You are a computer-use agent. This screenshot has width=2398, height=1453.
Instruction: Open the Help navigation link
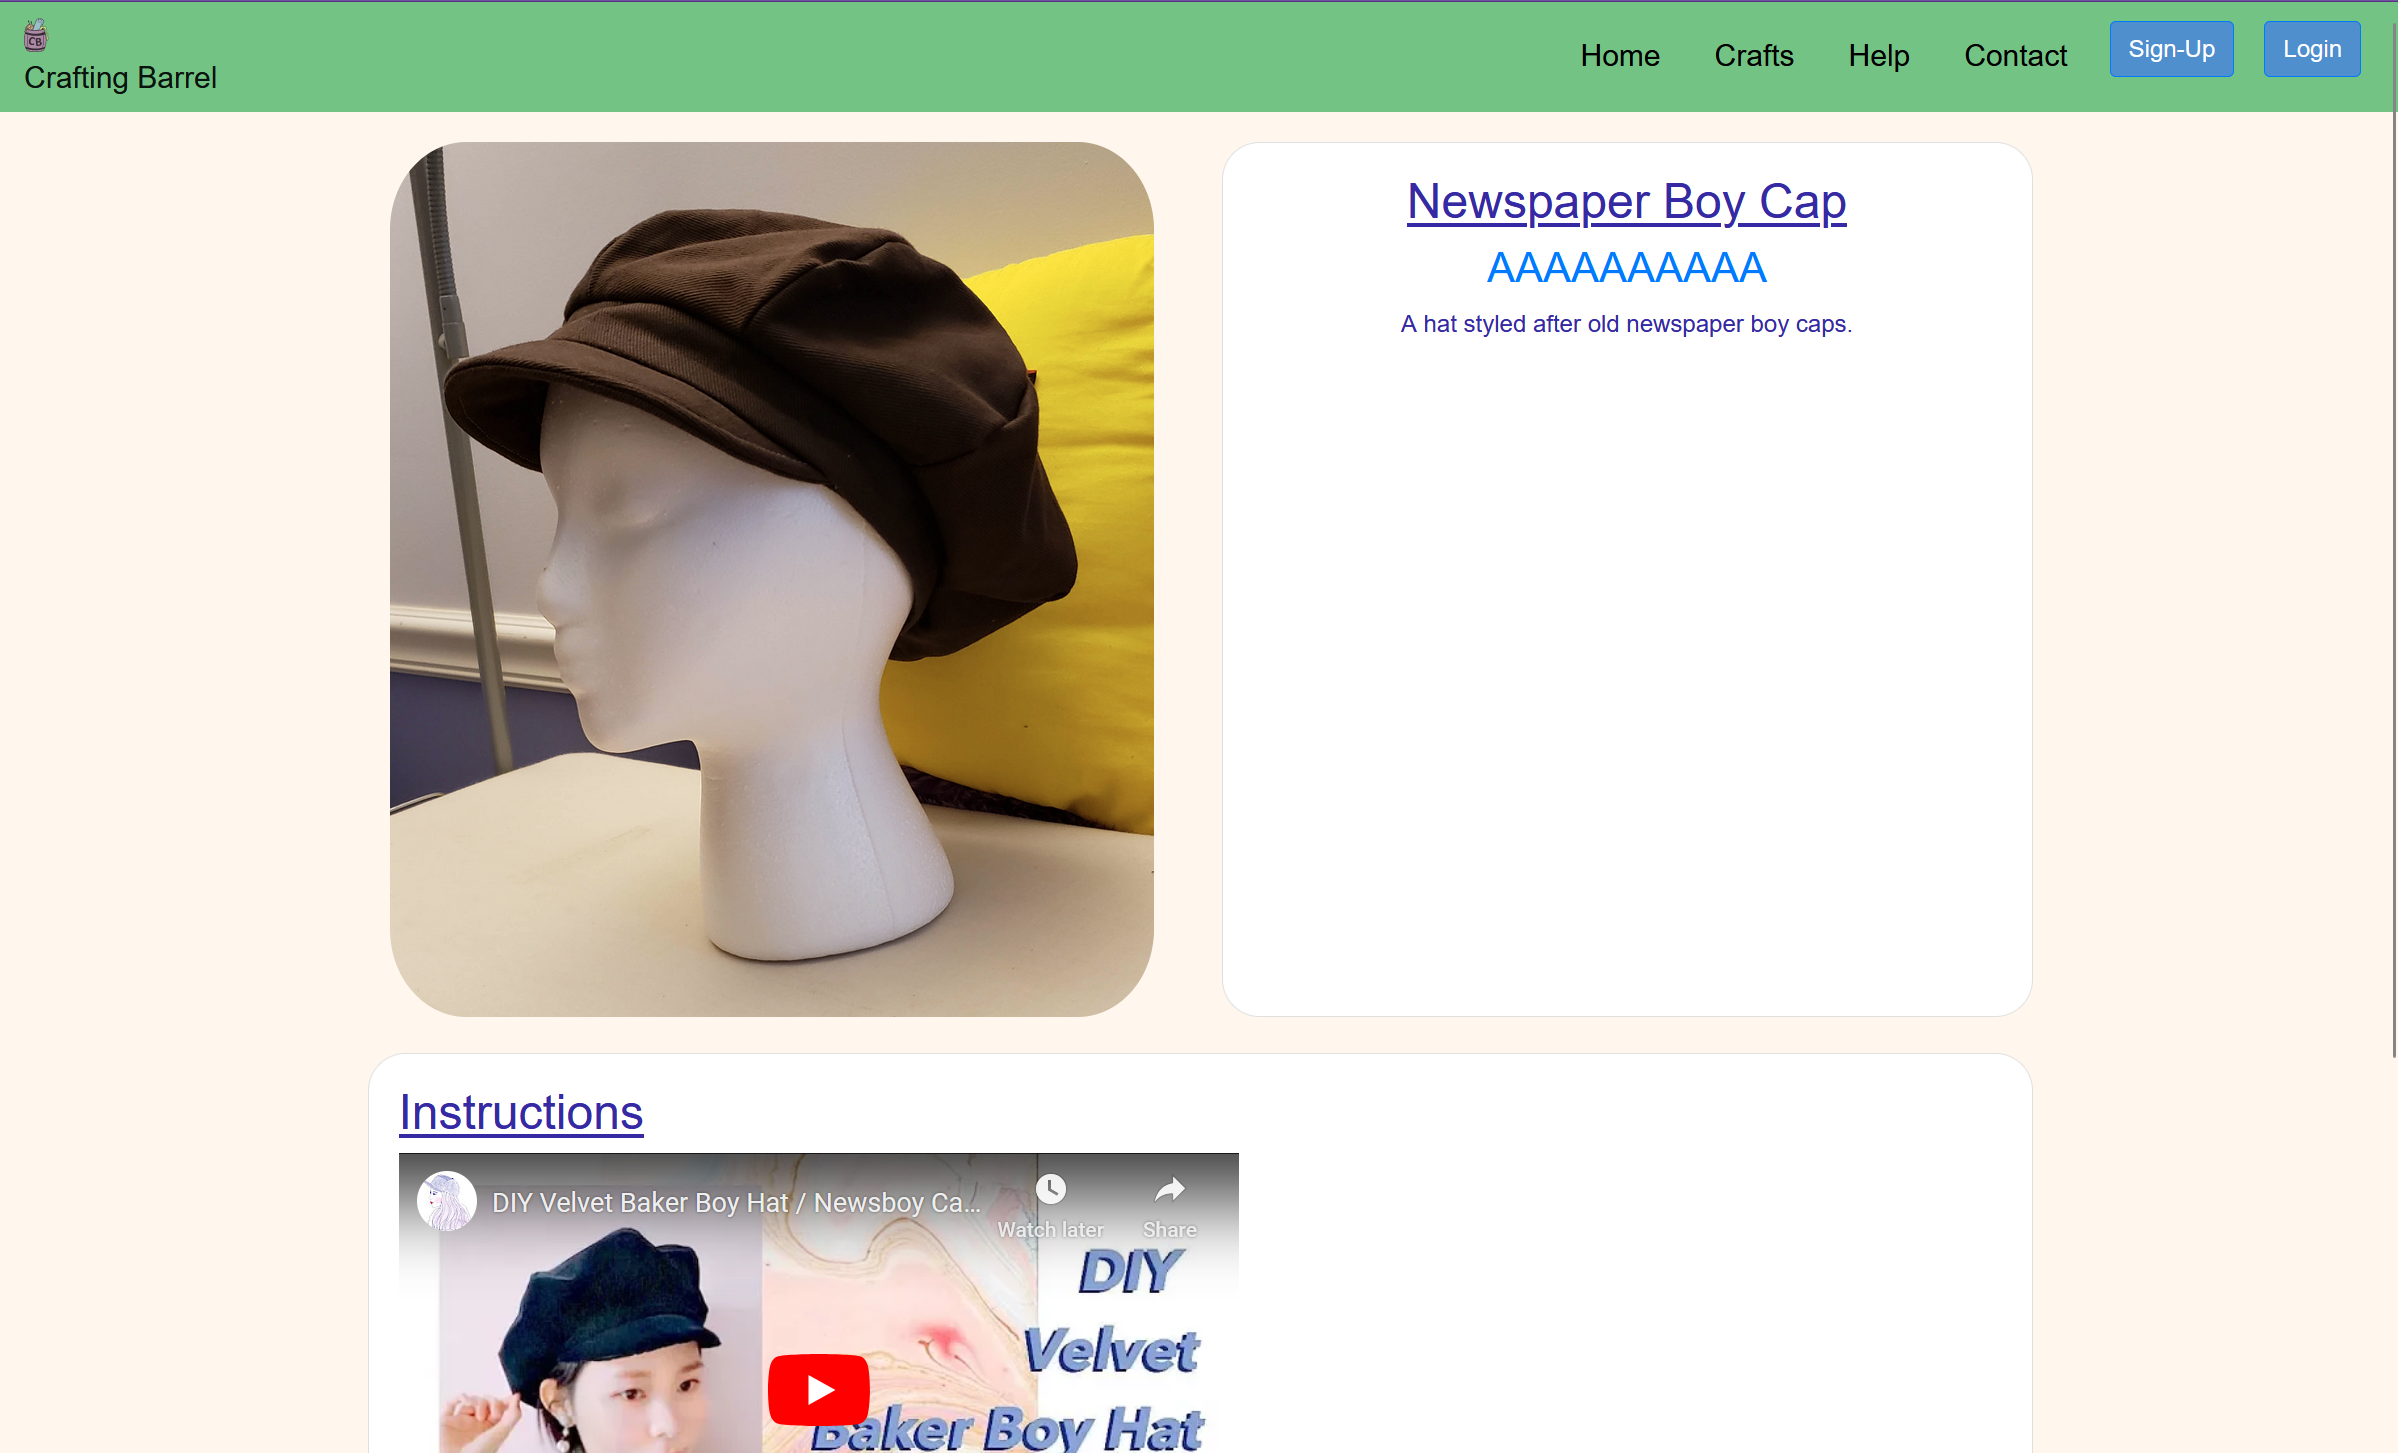pos(1878,55)
